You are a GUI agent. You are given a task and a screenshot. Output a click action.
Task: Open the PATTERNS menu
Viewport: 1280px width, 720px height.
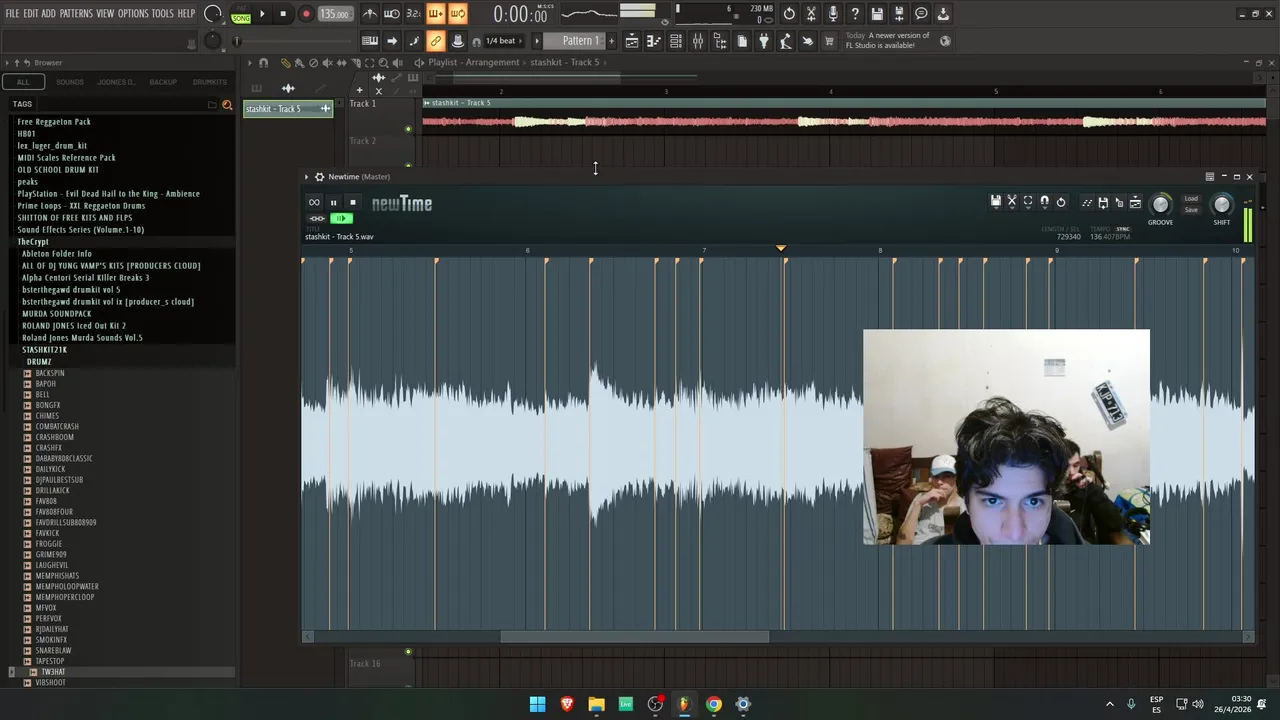(76, 13)
